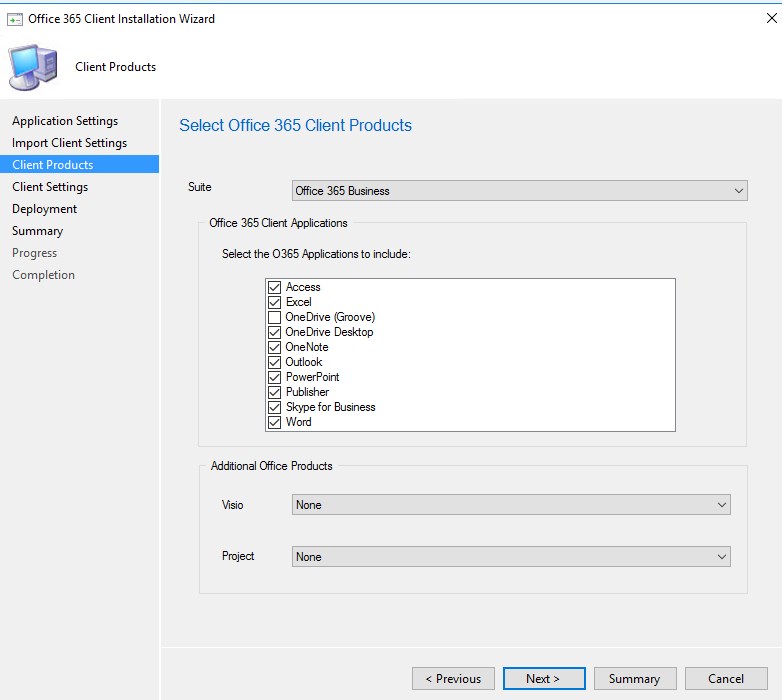Image resolution: width=782 pixels, height=700 pixels.
Task: Toggle the Outlook checkbox
Action: point(274,362)
